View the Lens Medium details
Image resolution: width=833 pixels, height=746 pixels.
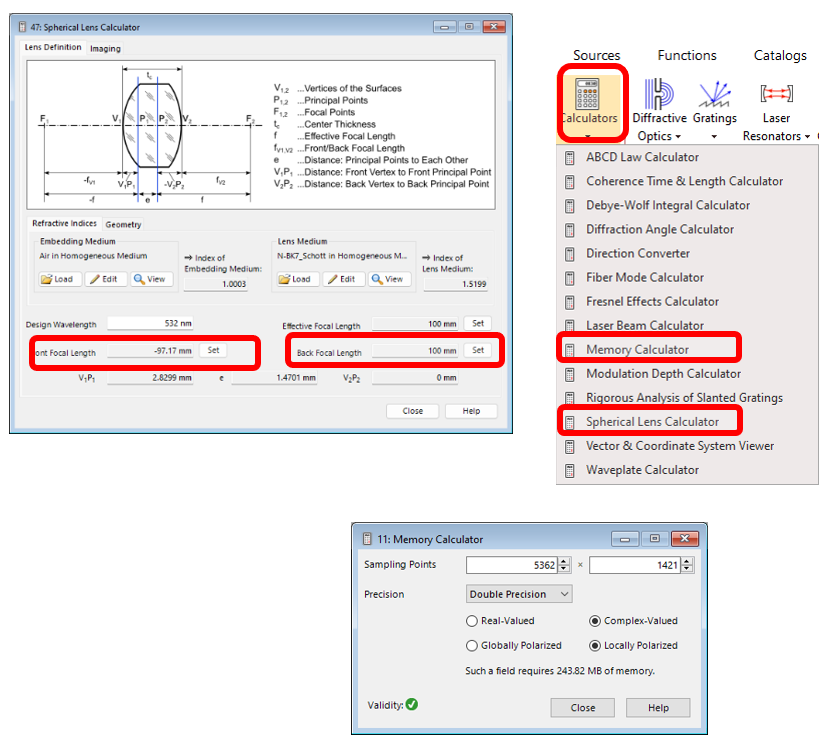tap(389, 279)
